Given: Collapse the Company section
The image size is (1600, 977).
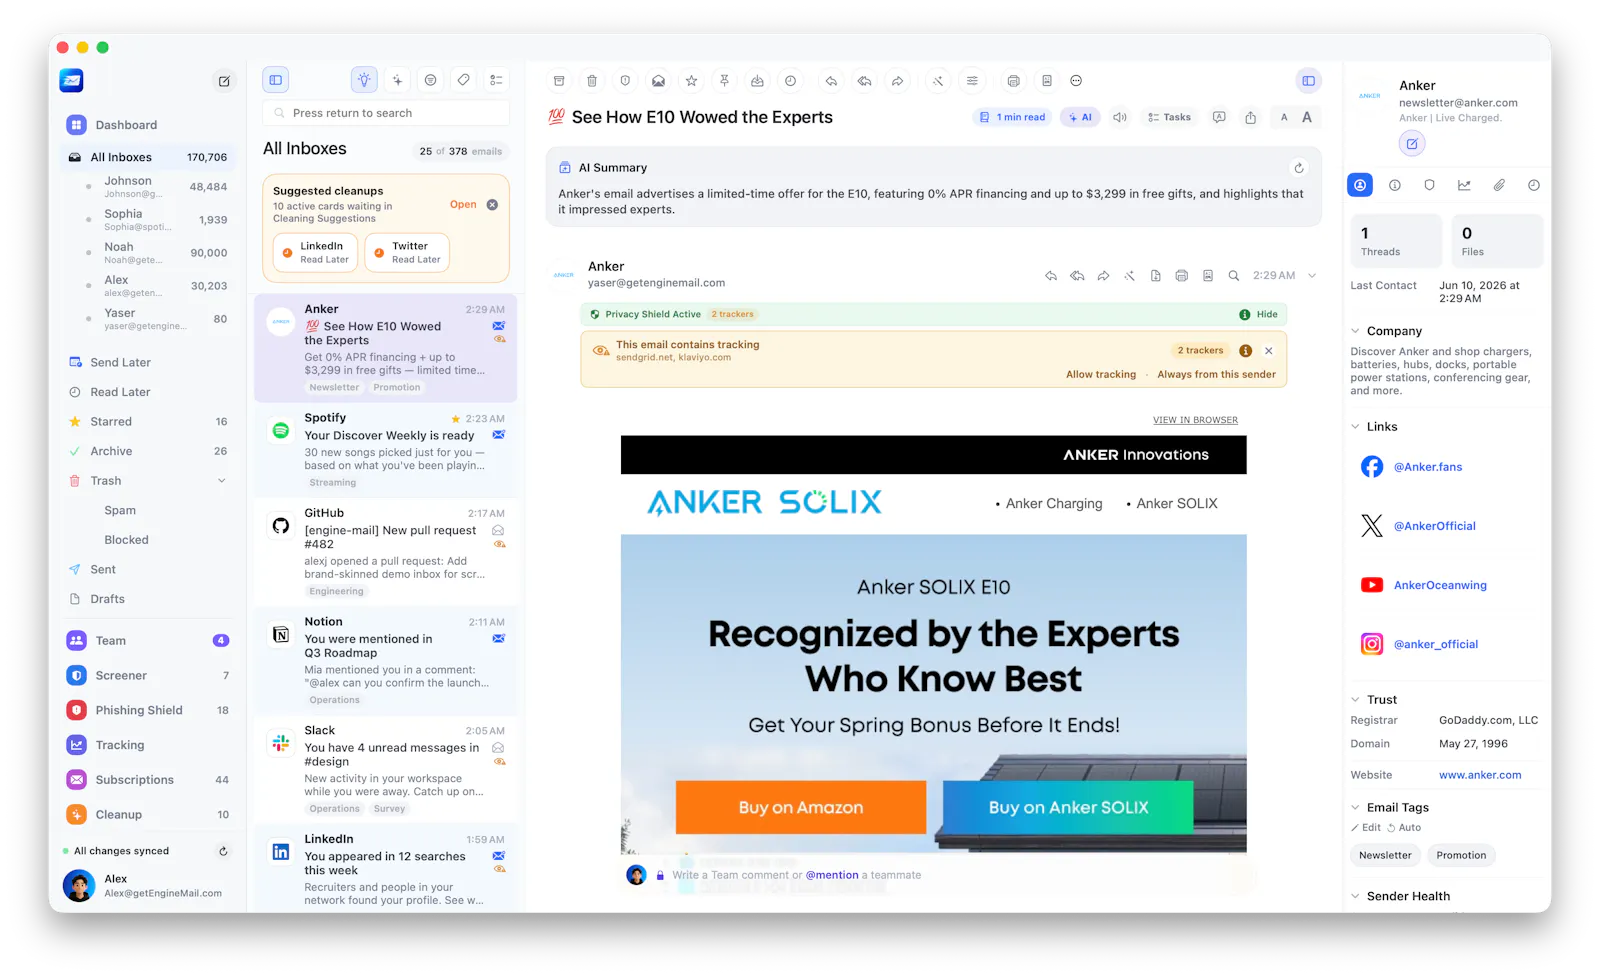Looking at the screenshot, I should [x=1355, y=331].
